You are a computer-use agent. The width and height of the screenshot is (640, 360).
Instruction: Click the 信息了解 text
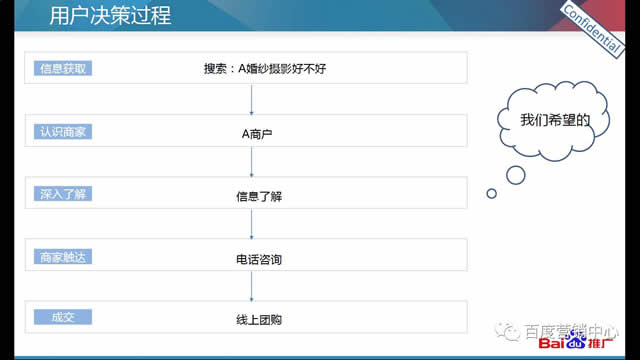coord(259,196)
